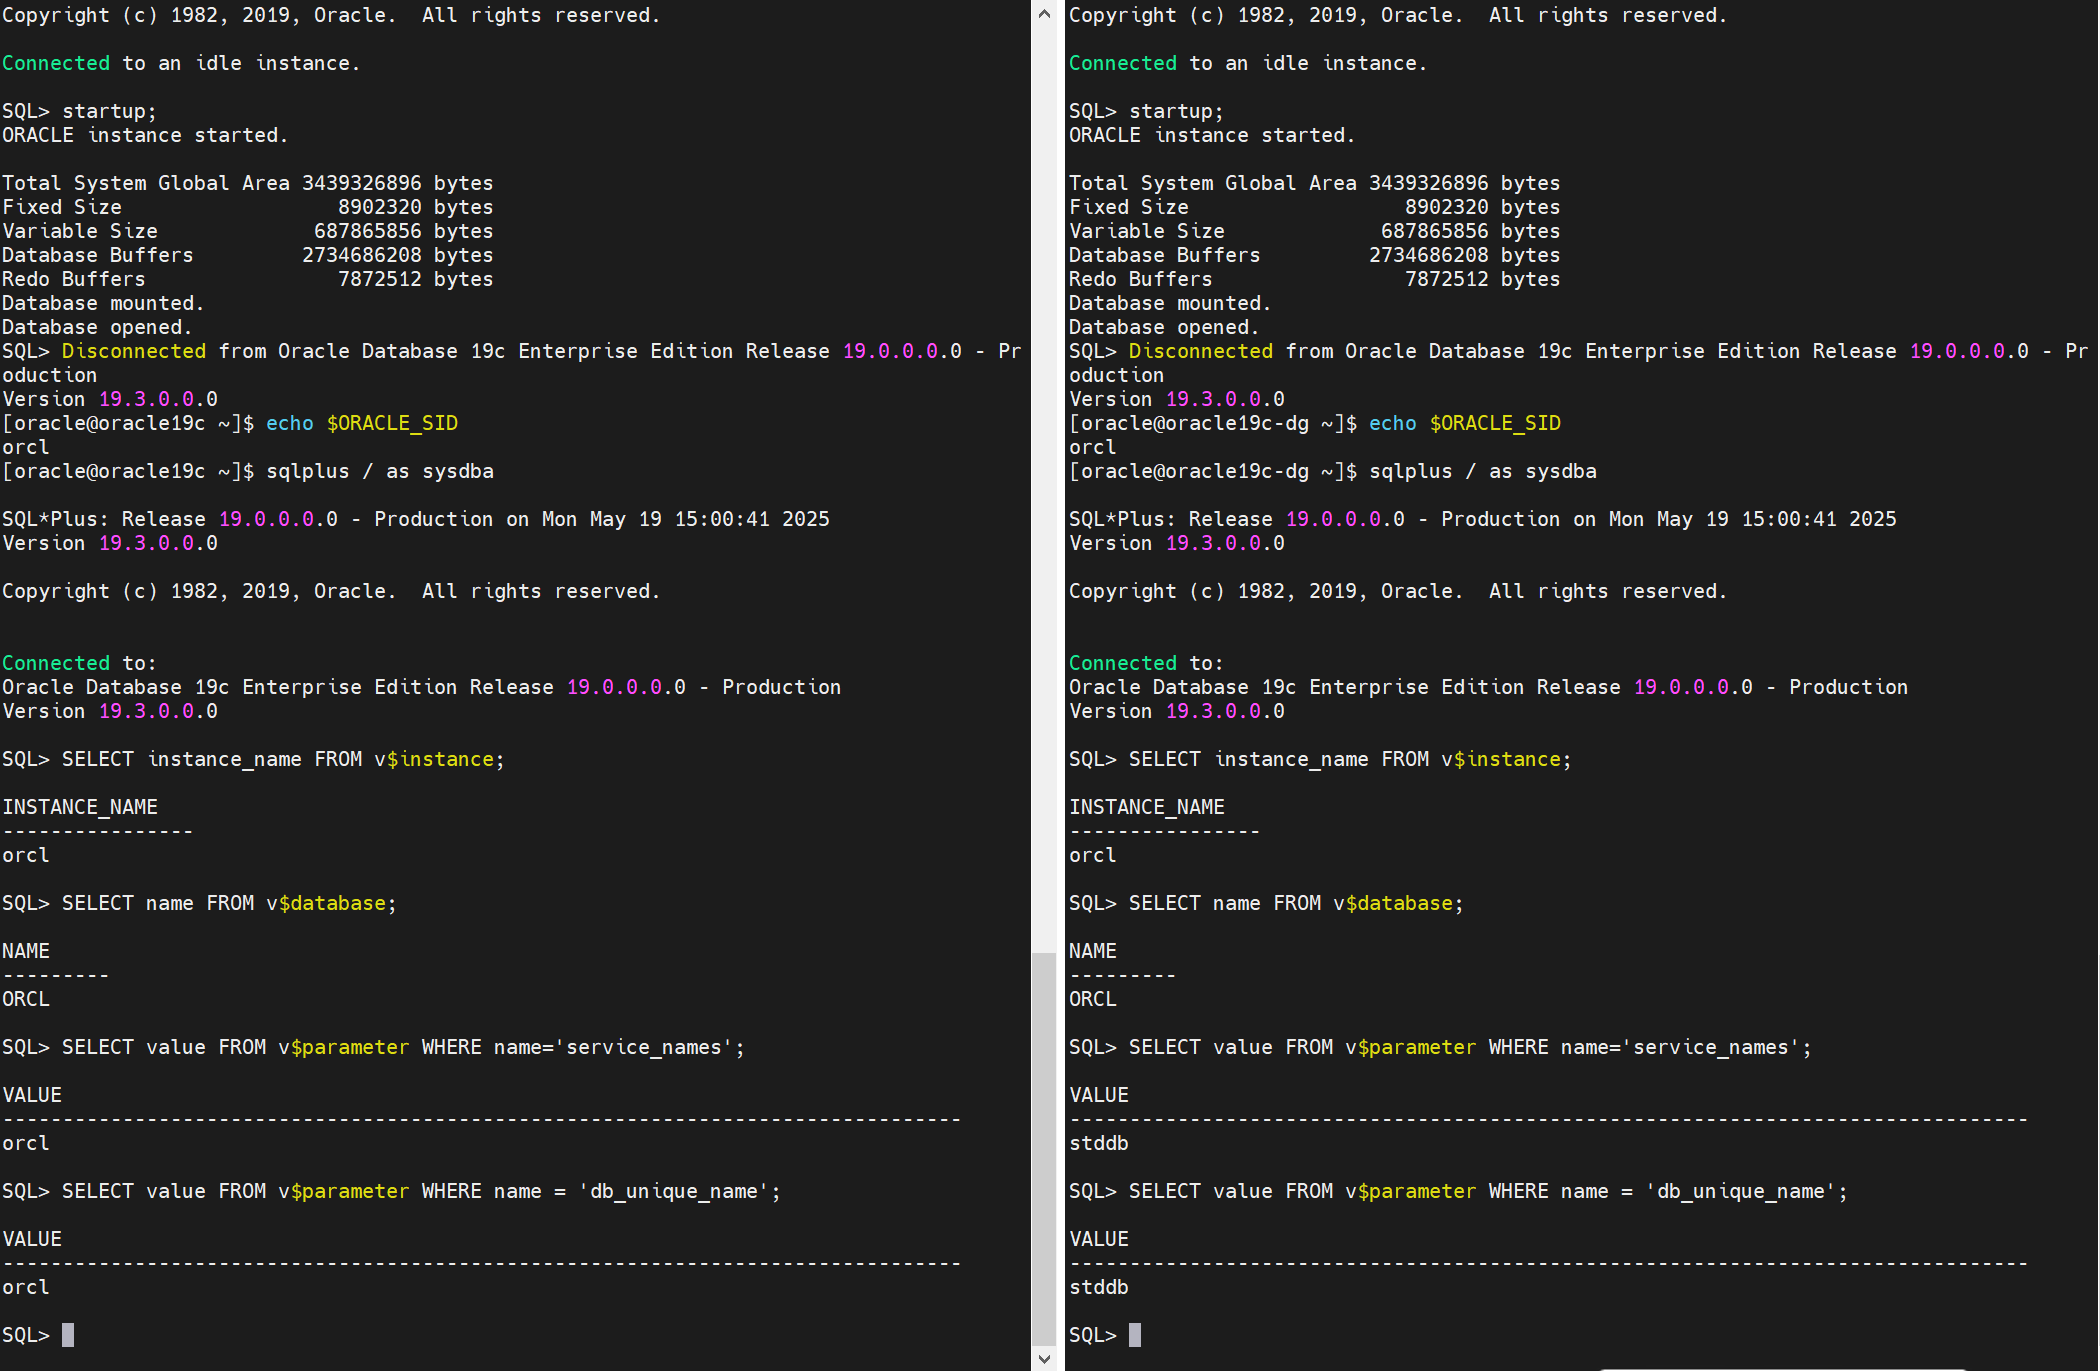Click the NAME column header in right pane
Screen dimensions: 2100x1371
1092,951
